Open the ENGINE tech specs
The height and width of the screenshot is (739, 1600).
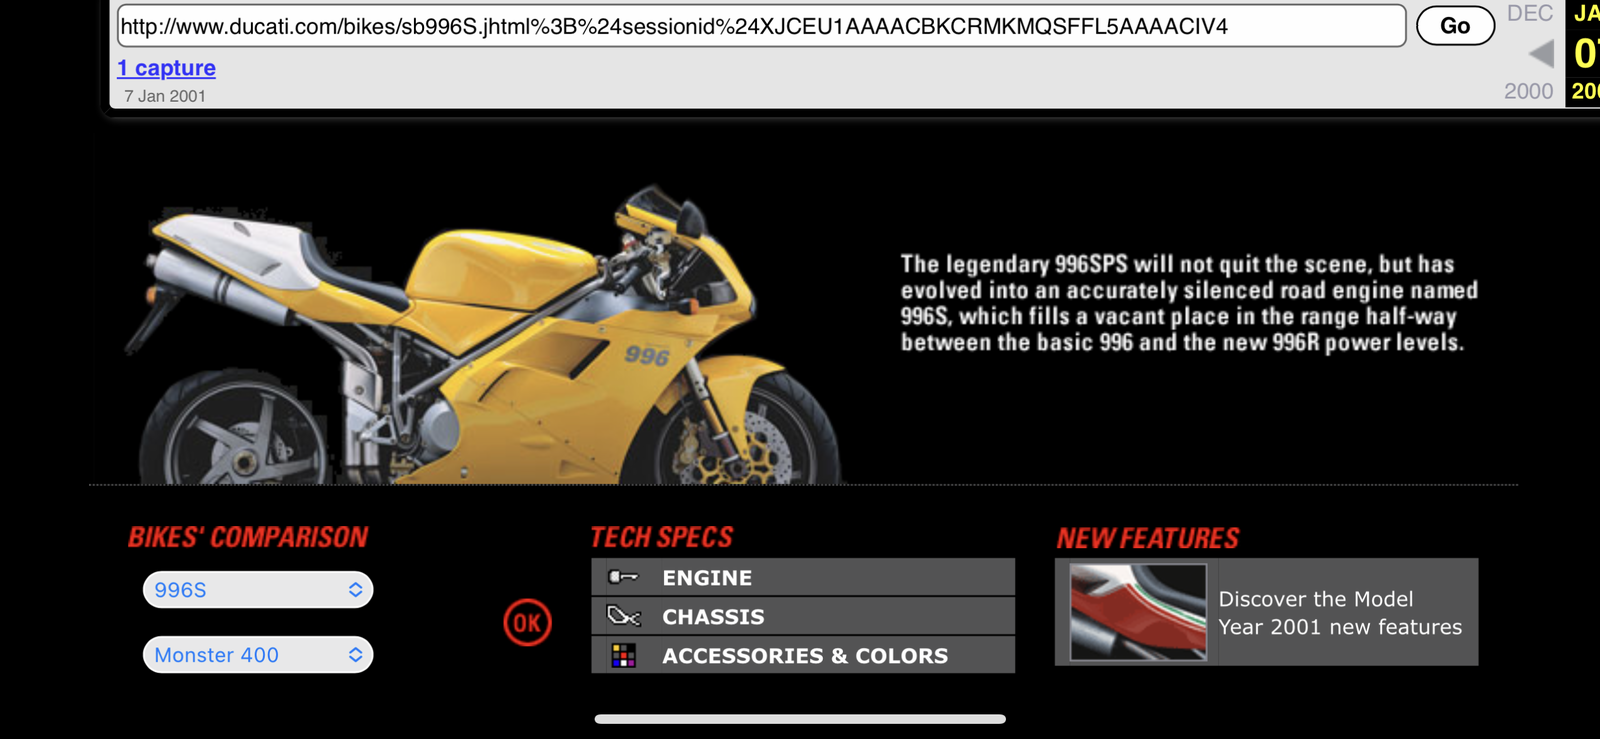[803, 577]
